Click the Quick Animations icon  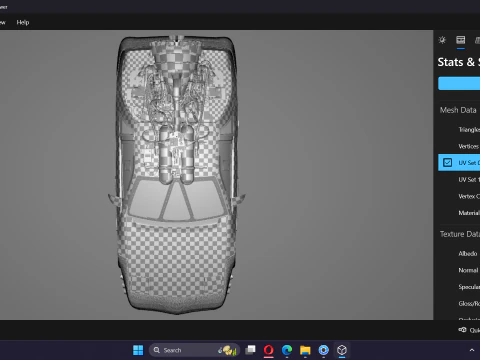(463, 330)
